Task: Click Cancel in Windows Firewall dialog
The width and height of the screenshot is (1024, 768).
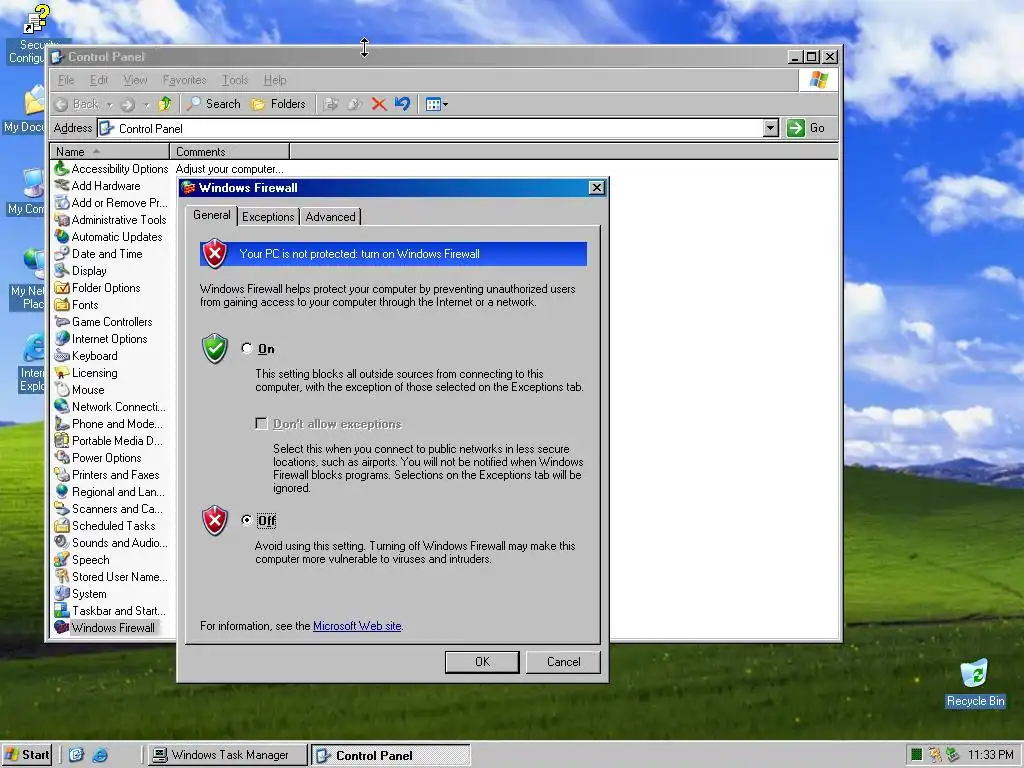Action: (x=563, y=662)
